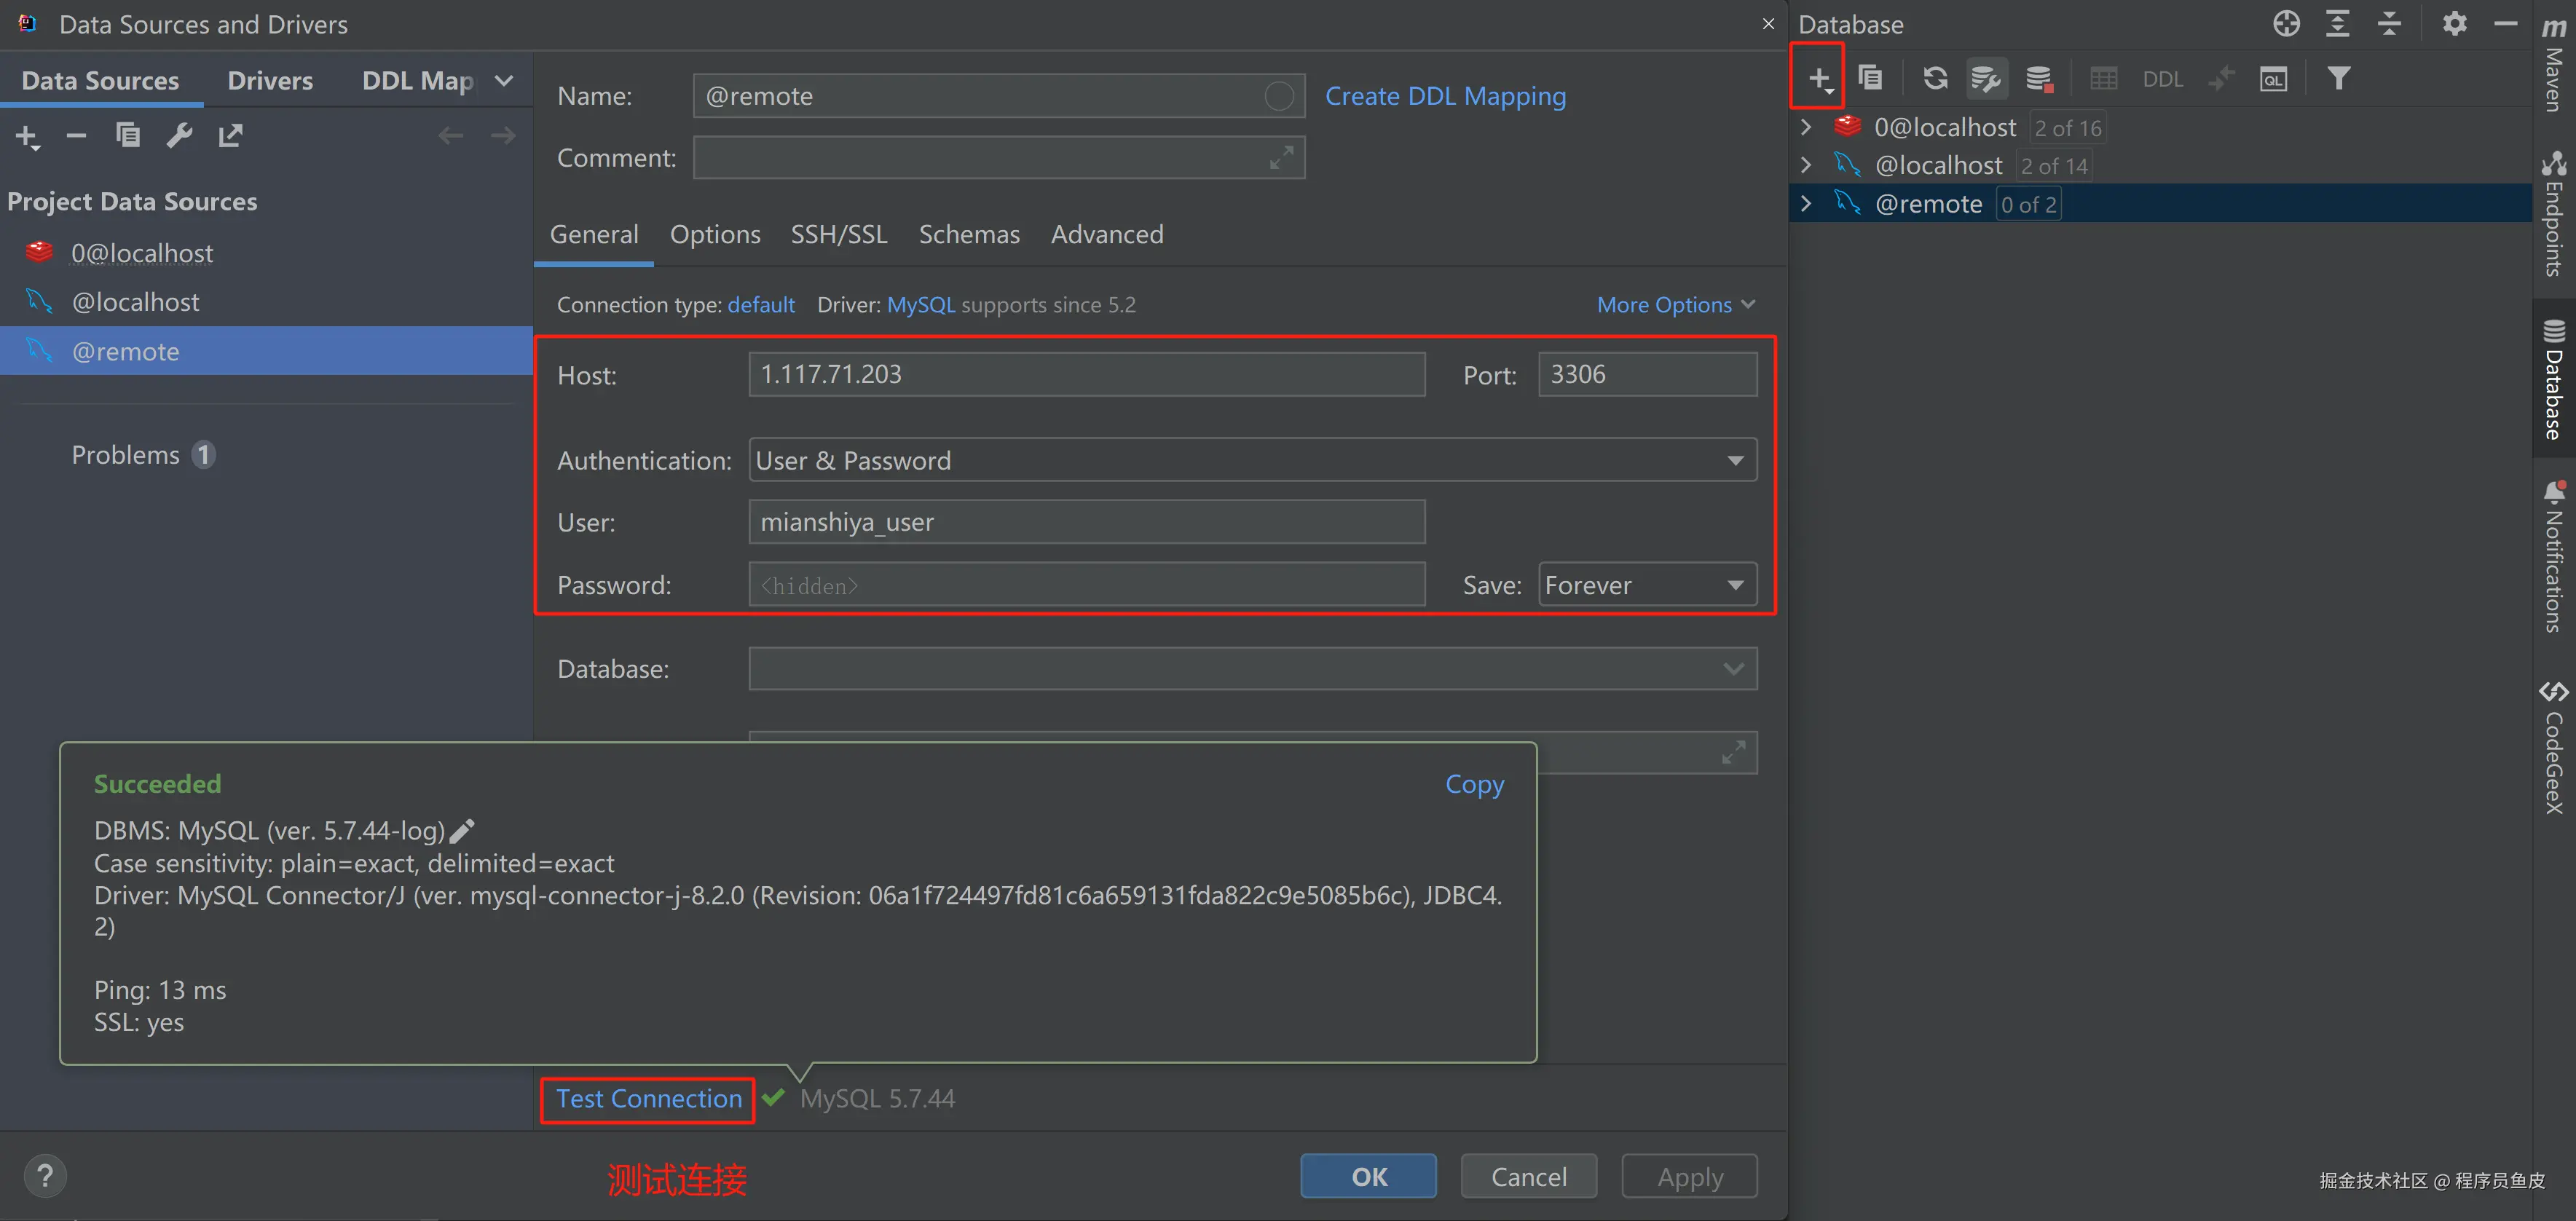2576x1221 pixels.
Task: Open the Database panel gear settings
Action: click(2454, 24)
